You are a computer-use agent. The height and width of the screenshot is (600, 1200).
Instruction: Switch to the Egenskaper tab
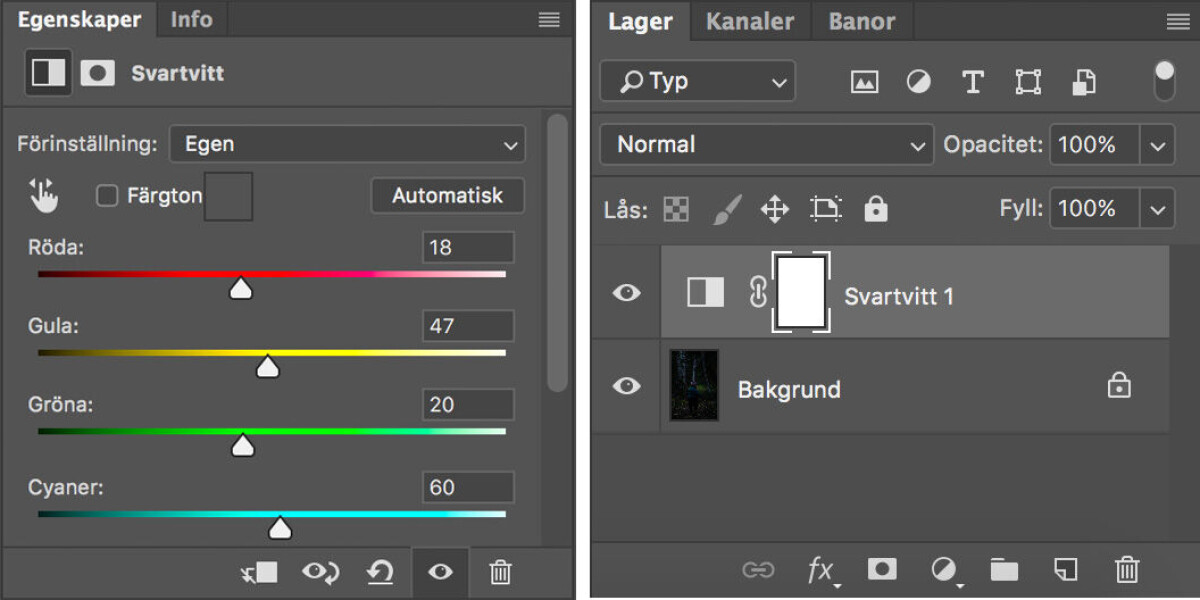tap(79, 19)
